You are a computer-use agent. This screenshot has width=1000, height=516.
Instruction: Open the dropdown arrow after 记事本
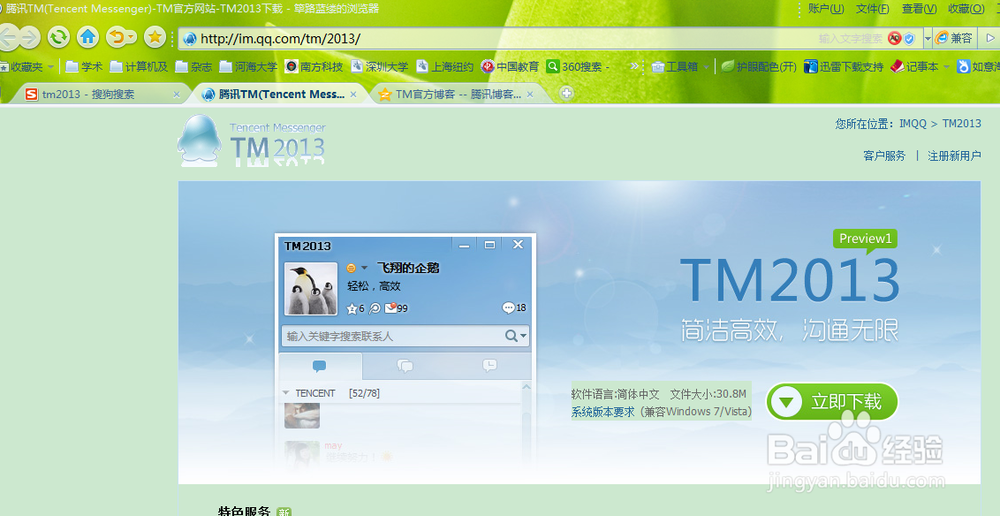click(946, 66)
